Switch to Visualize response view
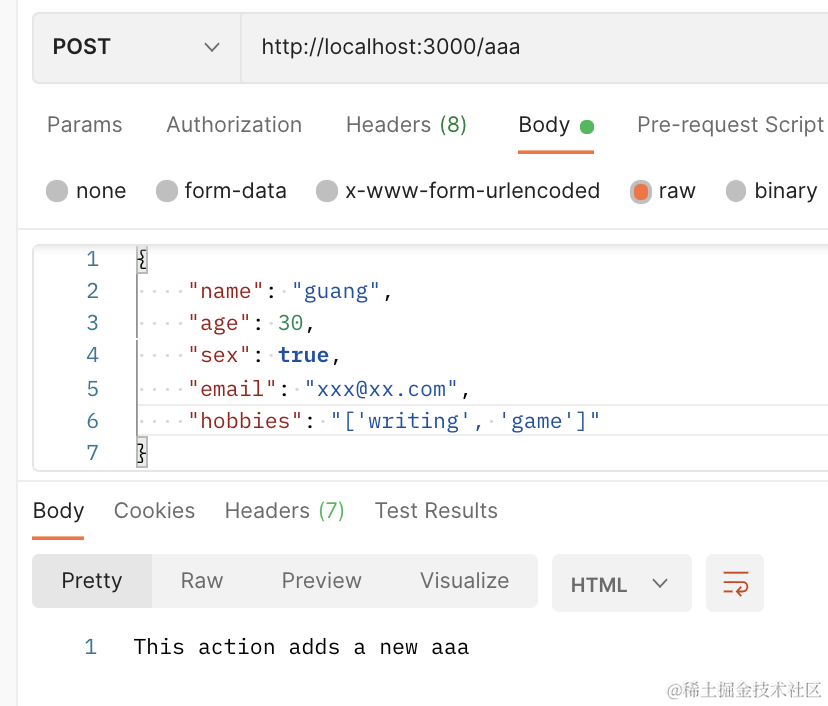This screenshot has width=828, height=706. [464, 581]
